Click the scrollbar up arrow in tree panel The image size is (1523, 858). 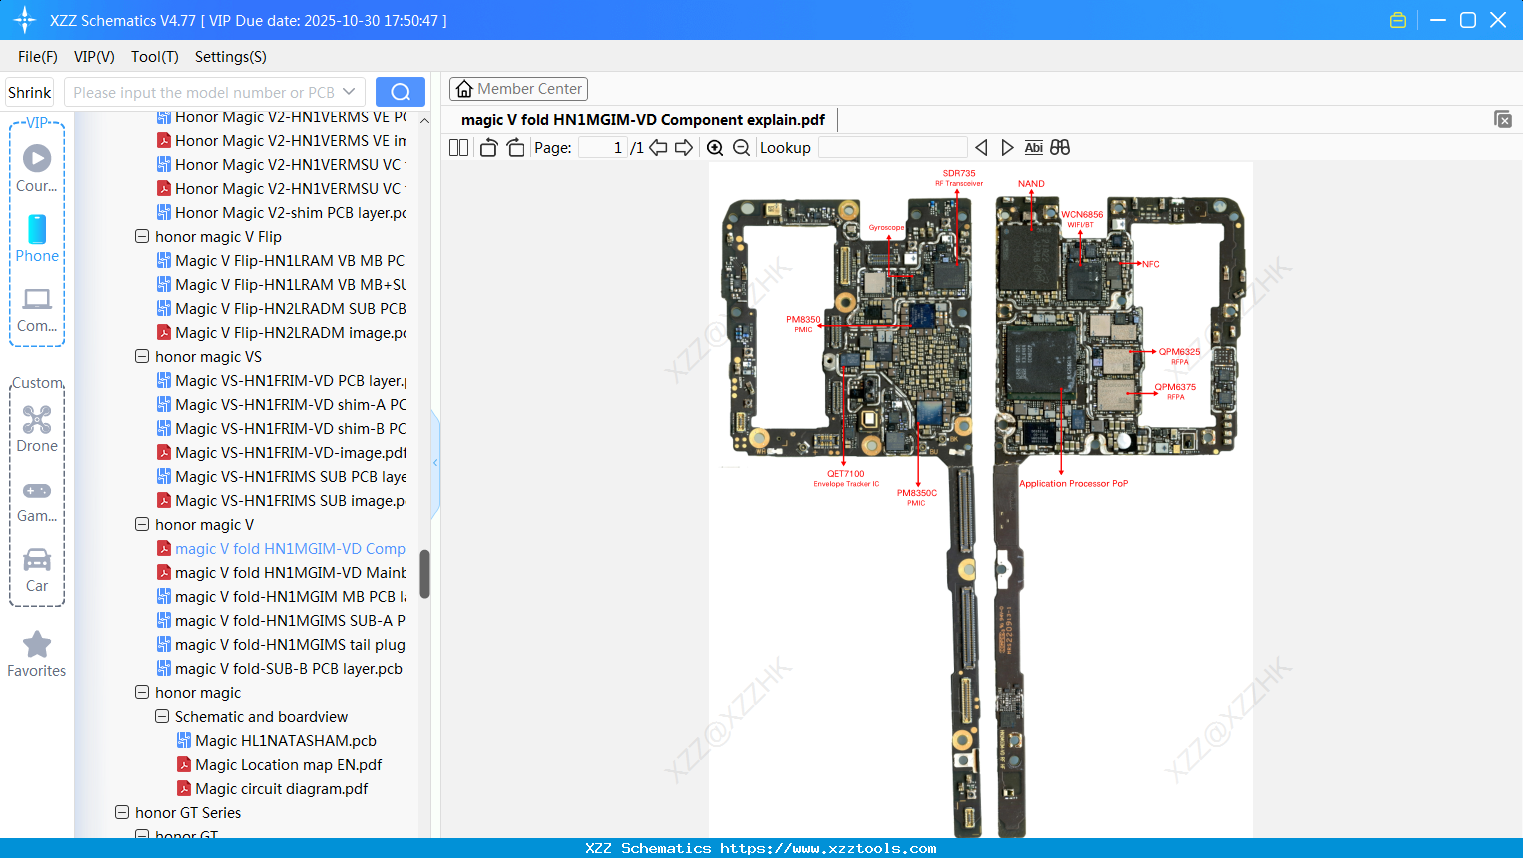point(424,121)
